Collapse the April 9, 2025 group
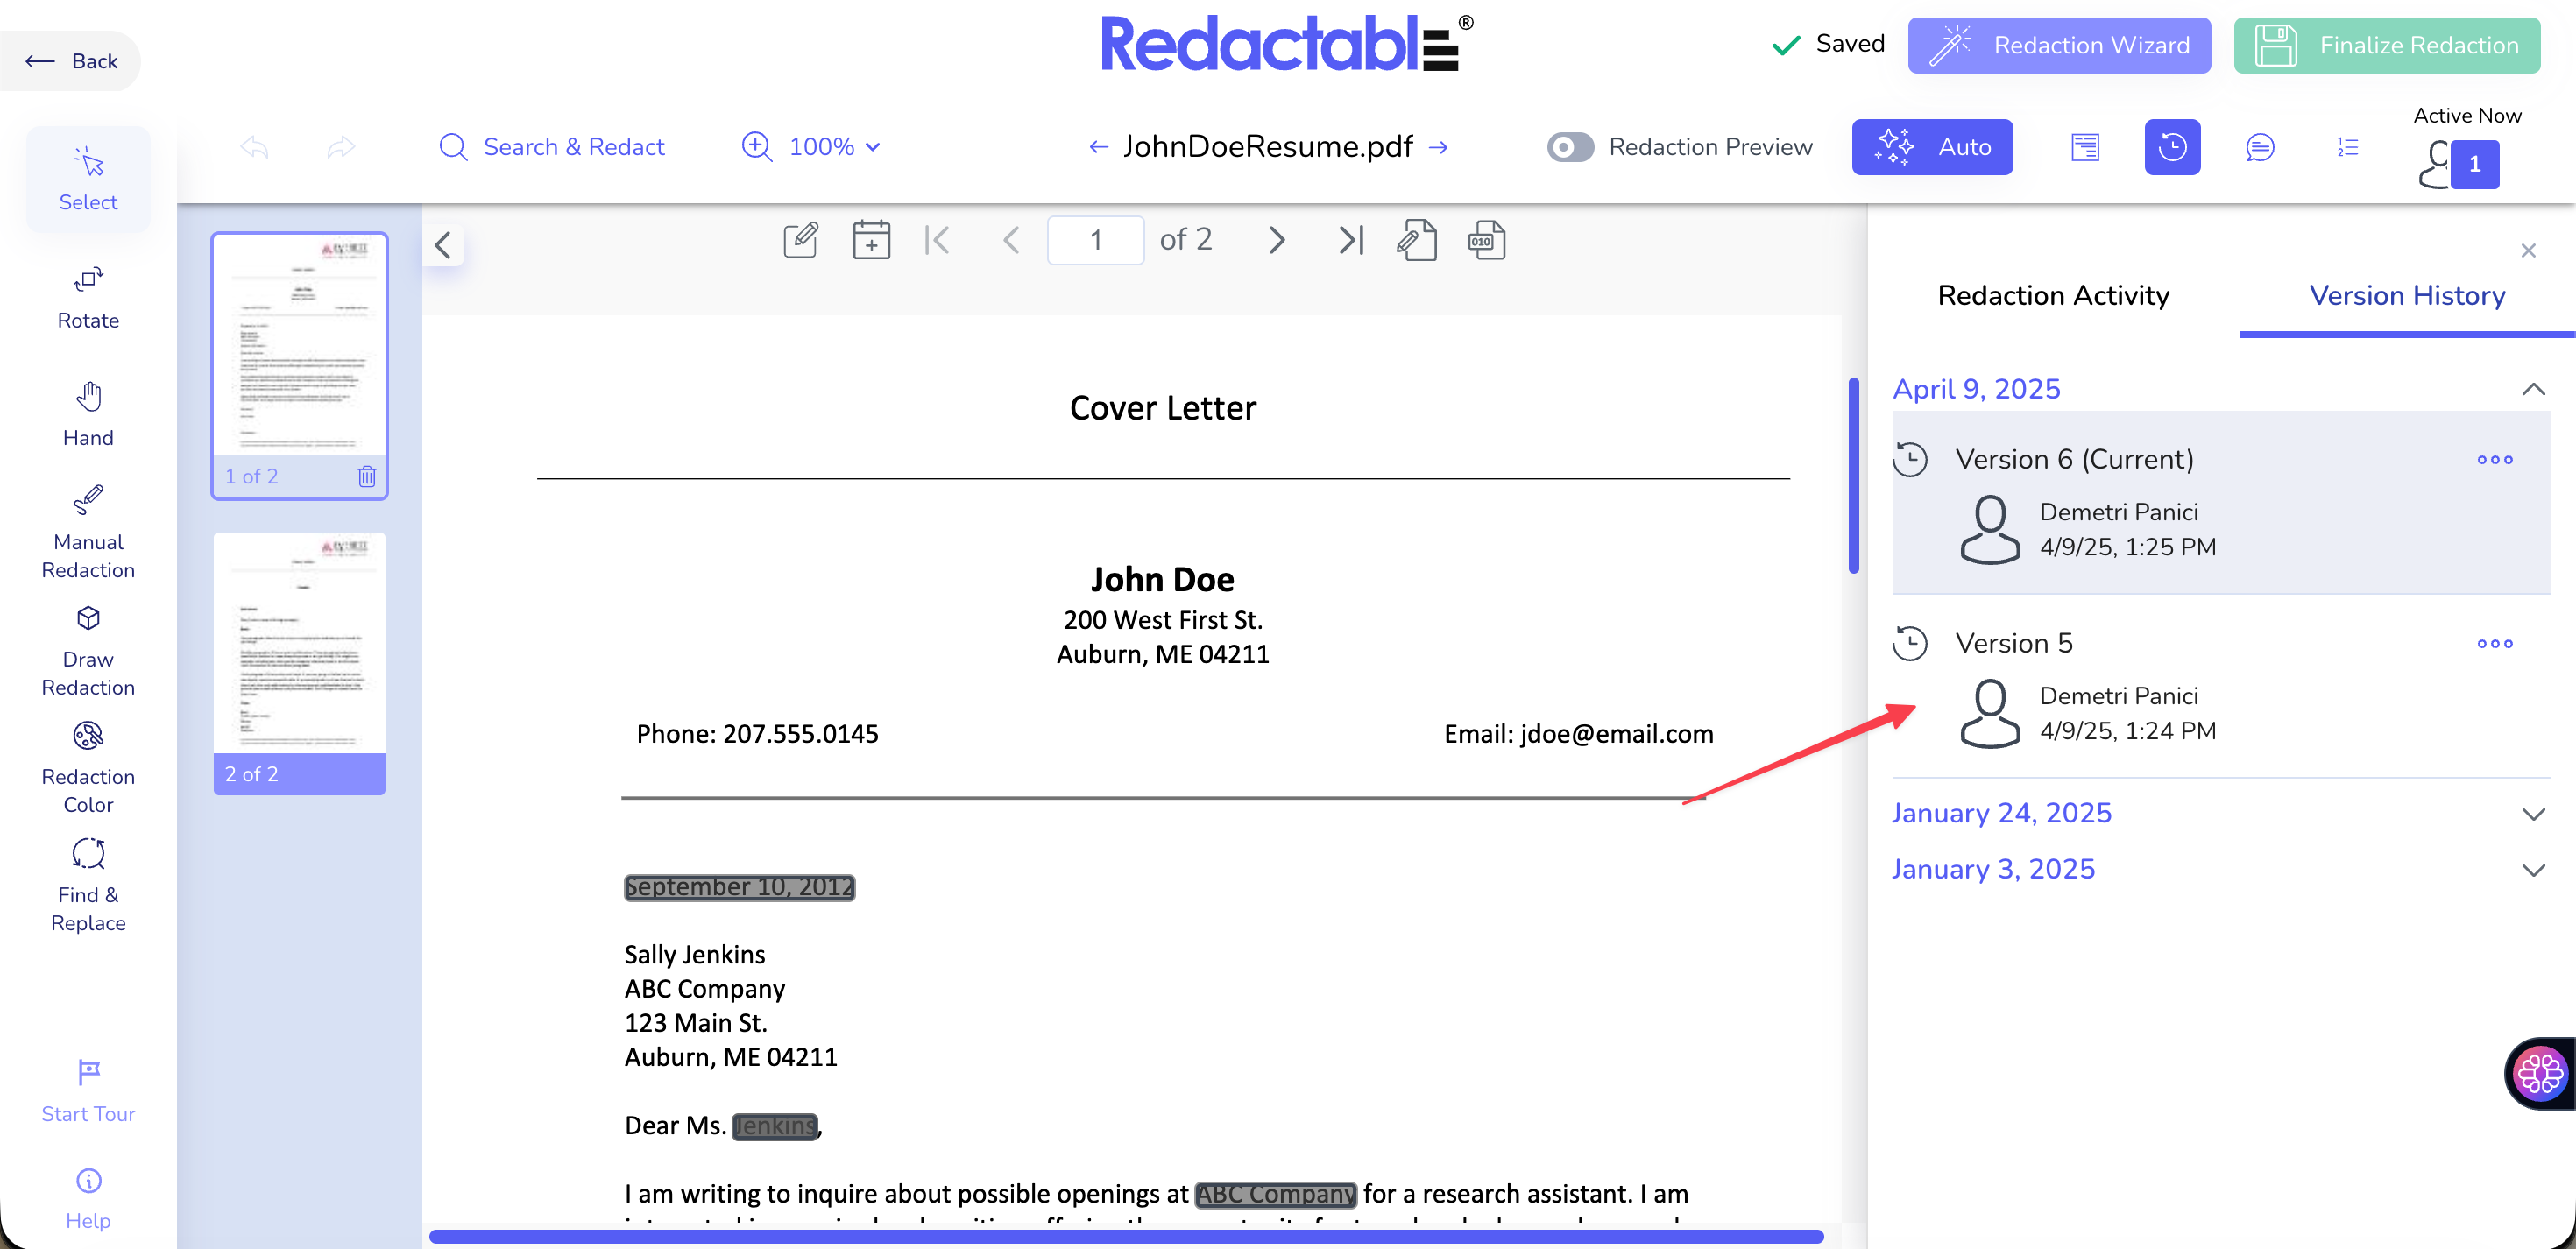This screenshot has height=1249, width=2576. [2532, 389]
